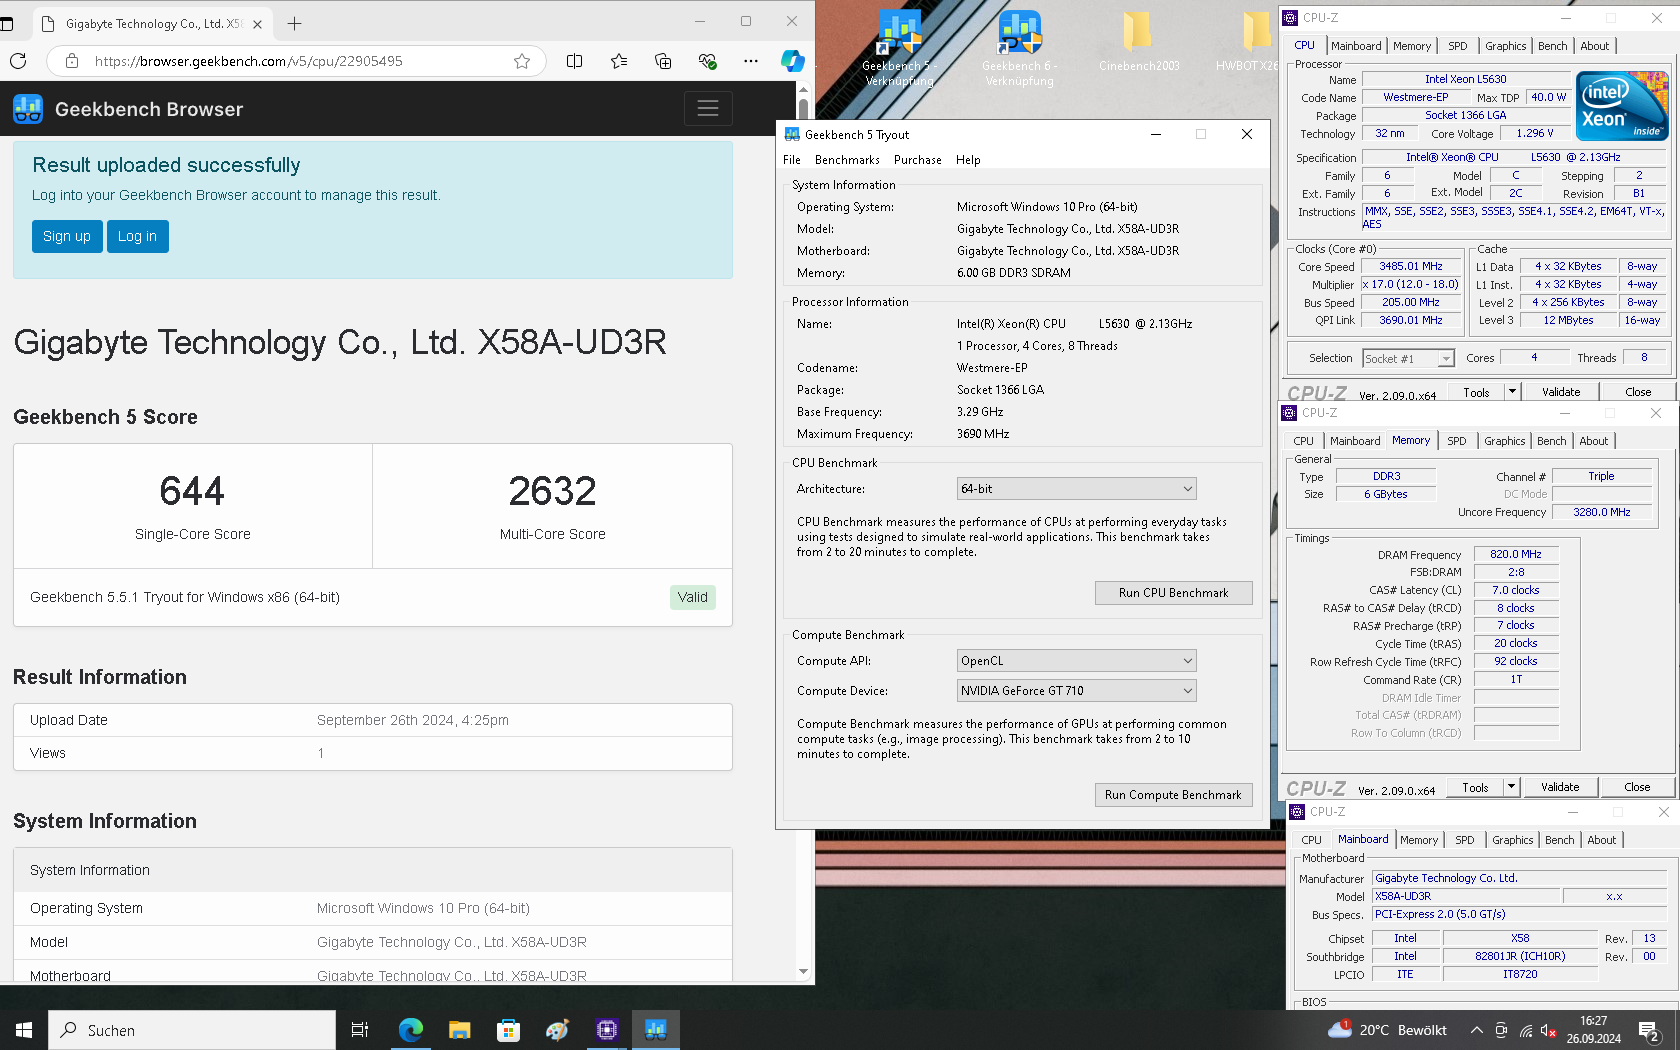This screenshot has height=1050, width=1680.
Task: Click Validate in Memory CPU-Z window
Action: pos(1560,787)
